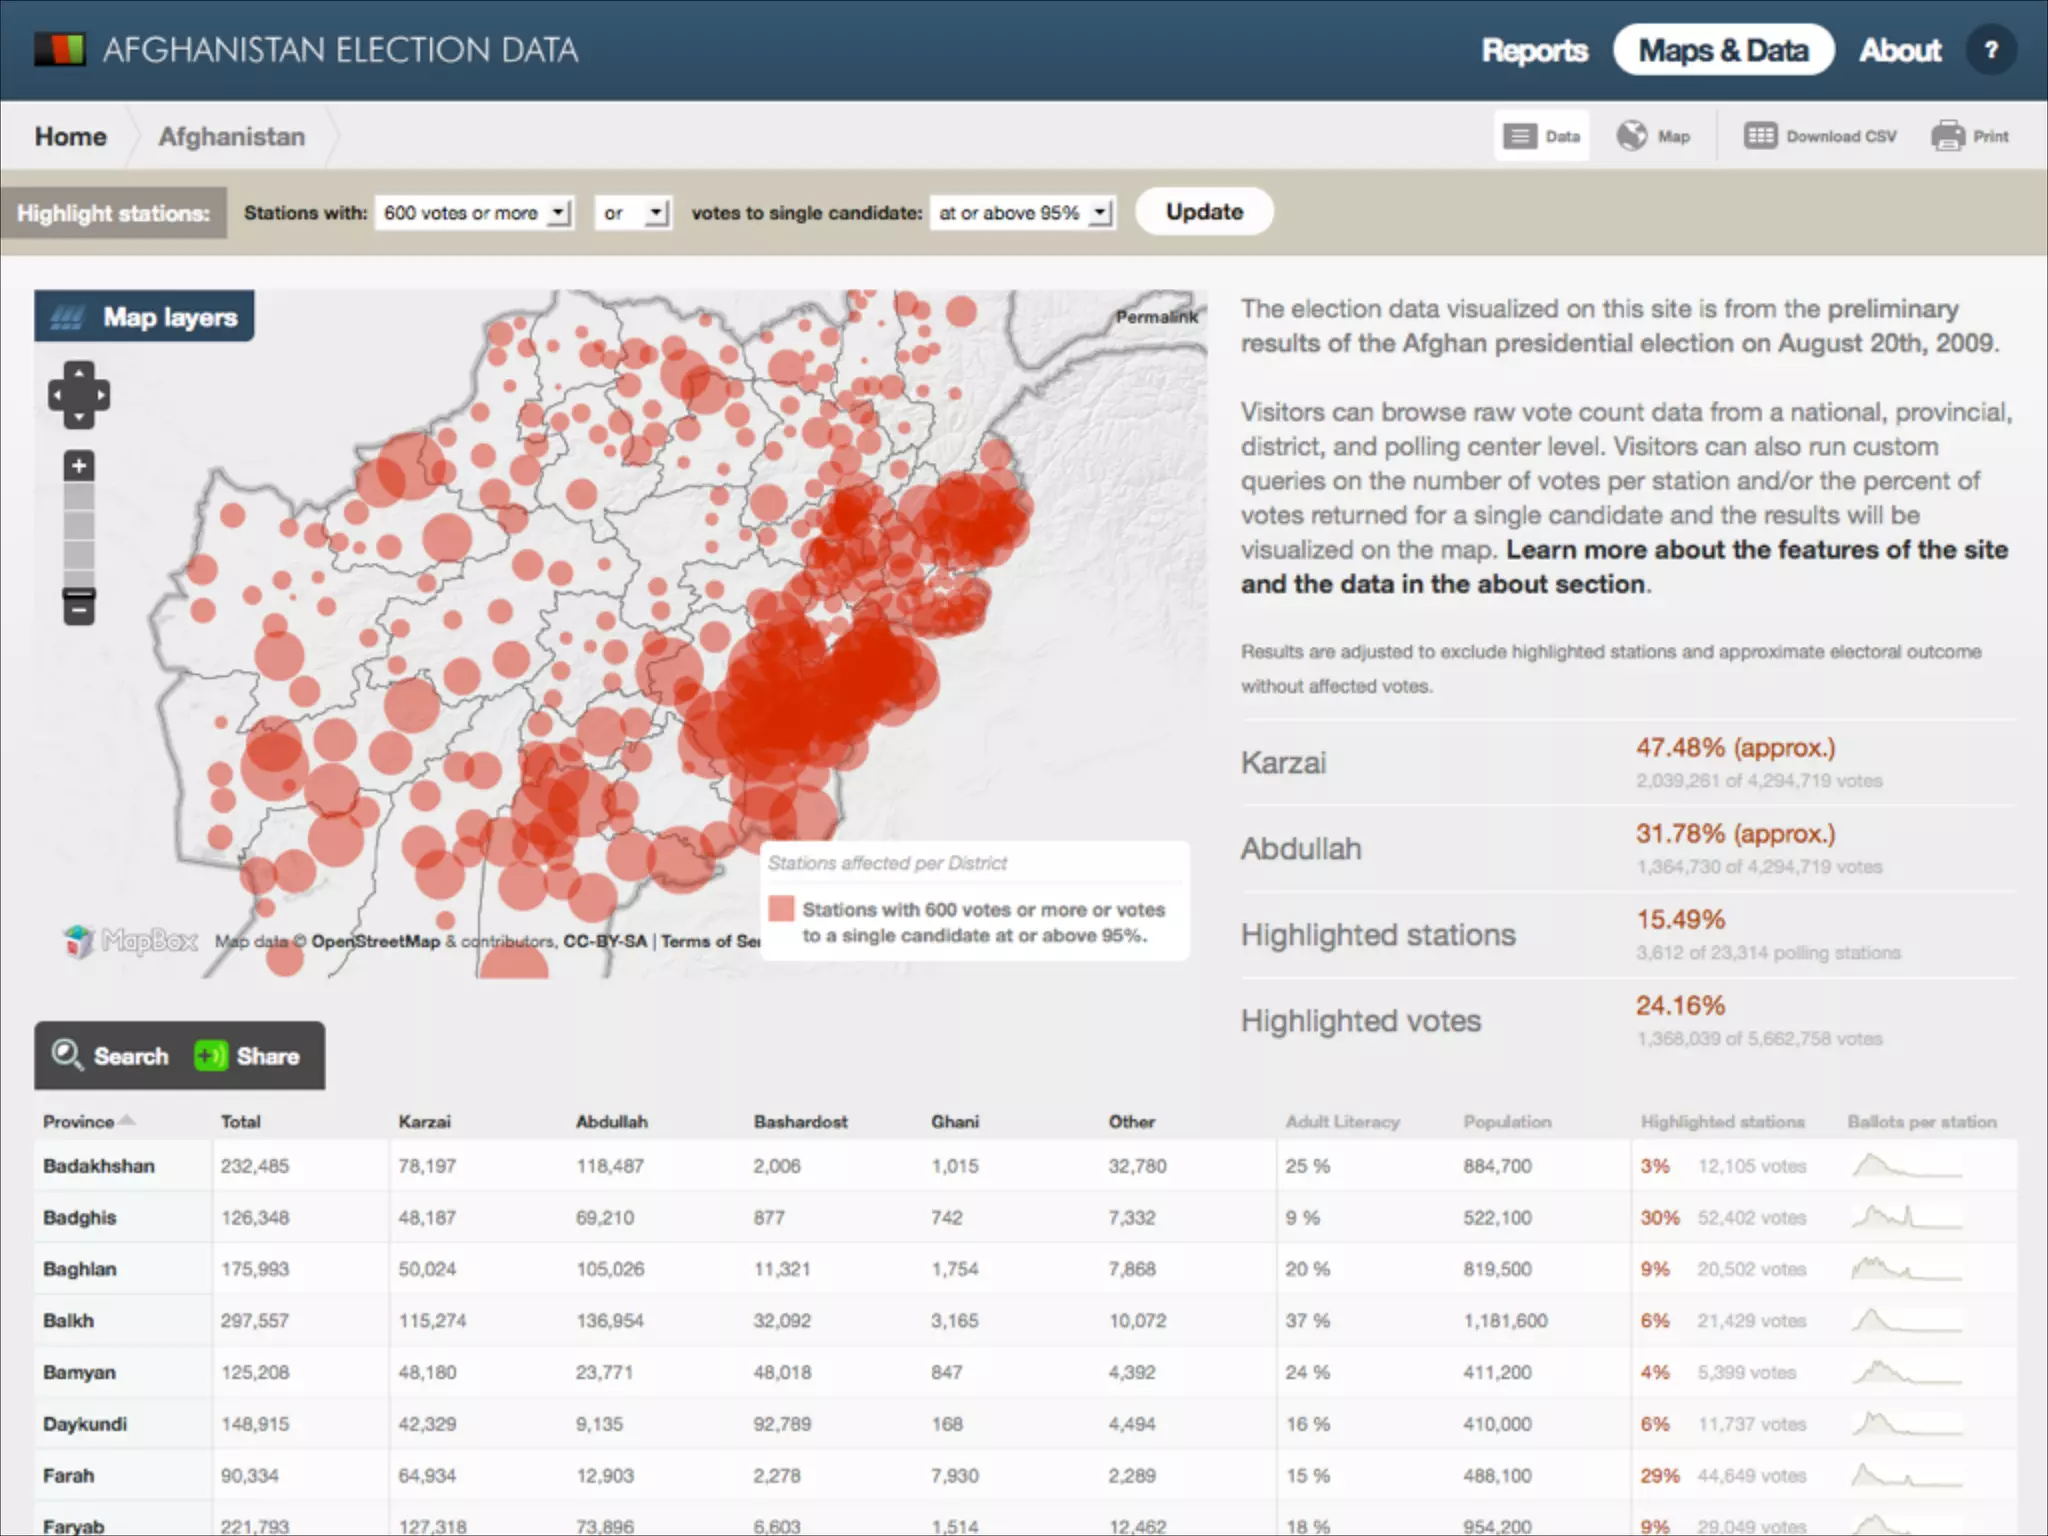Zoom in map with plus button

coord(79,466)
